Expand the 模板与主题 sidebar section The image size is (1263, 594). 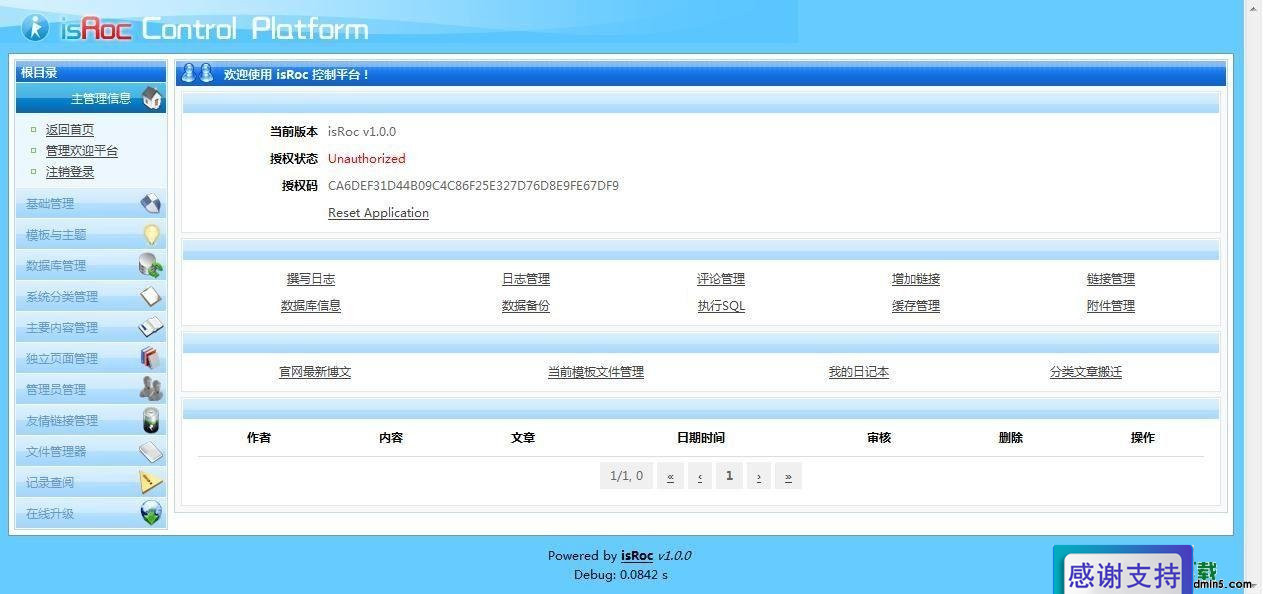tap(91, 235)
